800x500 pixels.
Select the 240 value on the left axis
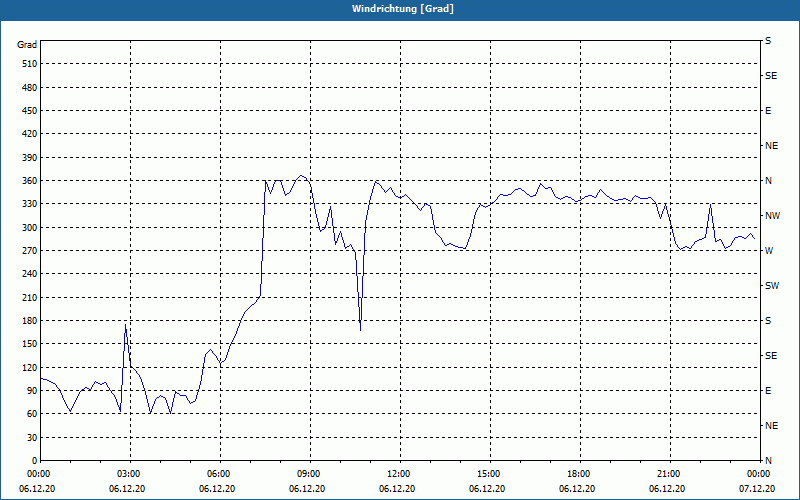pos(30,274)
